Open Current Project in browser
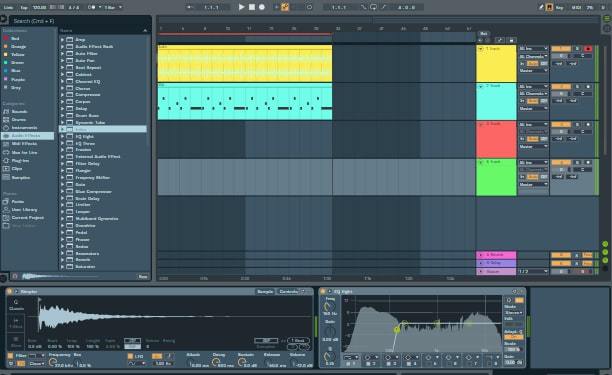Viewport: 612px width, 375px height. coord(27,218)
